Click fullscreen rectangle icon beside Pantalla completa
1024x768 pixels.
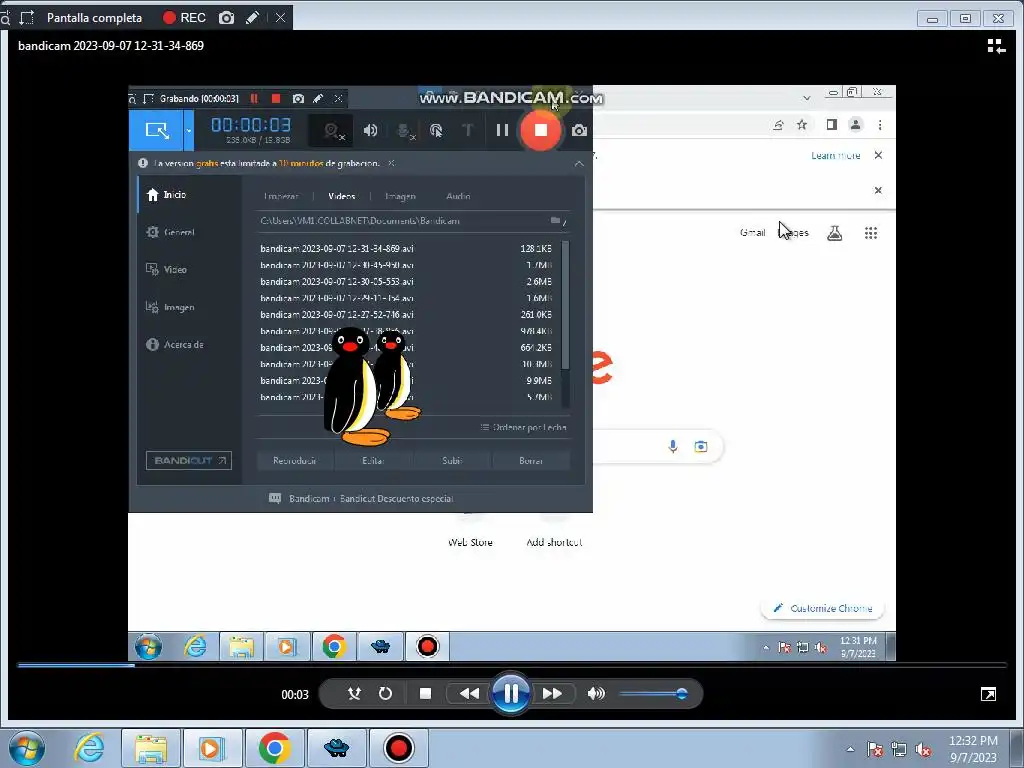coord(27,18)
